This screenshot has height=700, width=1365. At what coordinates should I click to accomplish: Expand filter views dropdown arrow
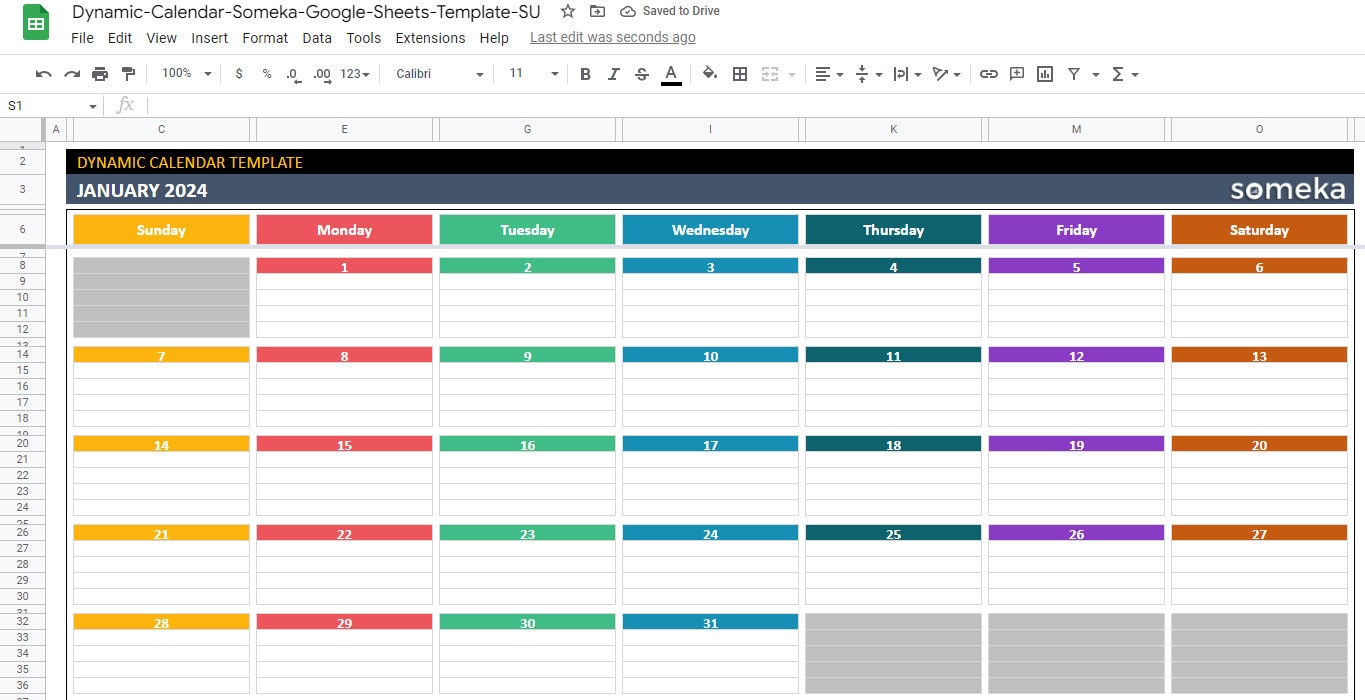(x=1096, y=74)
